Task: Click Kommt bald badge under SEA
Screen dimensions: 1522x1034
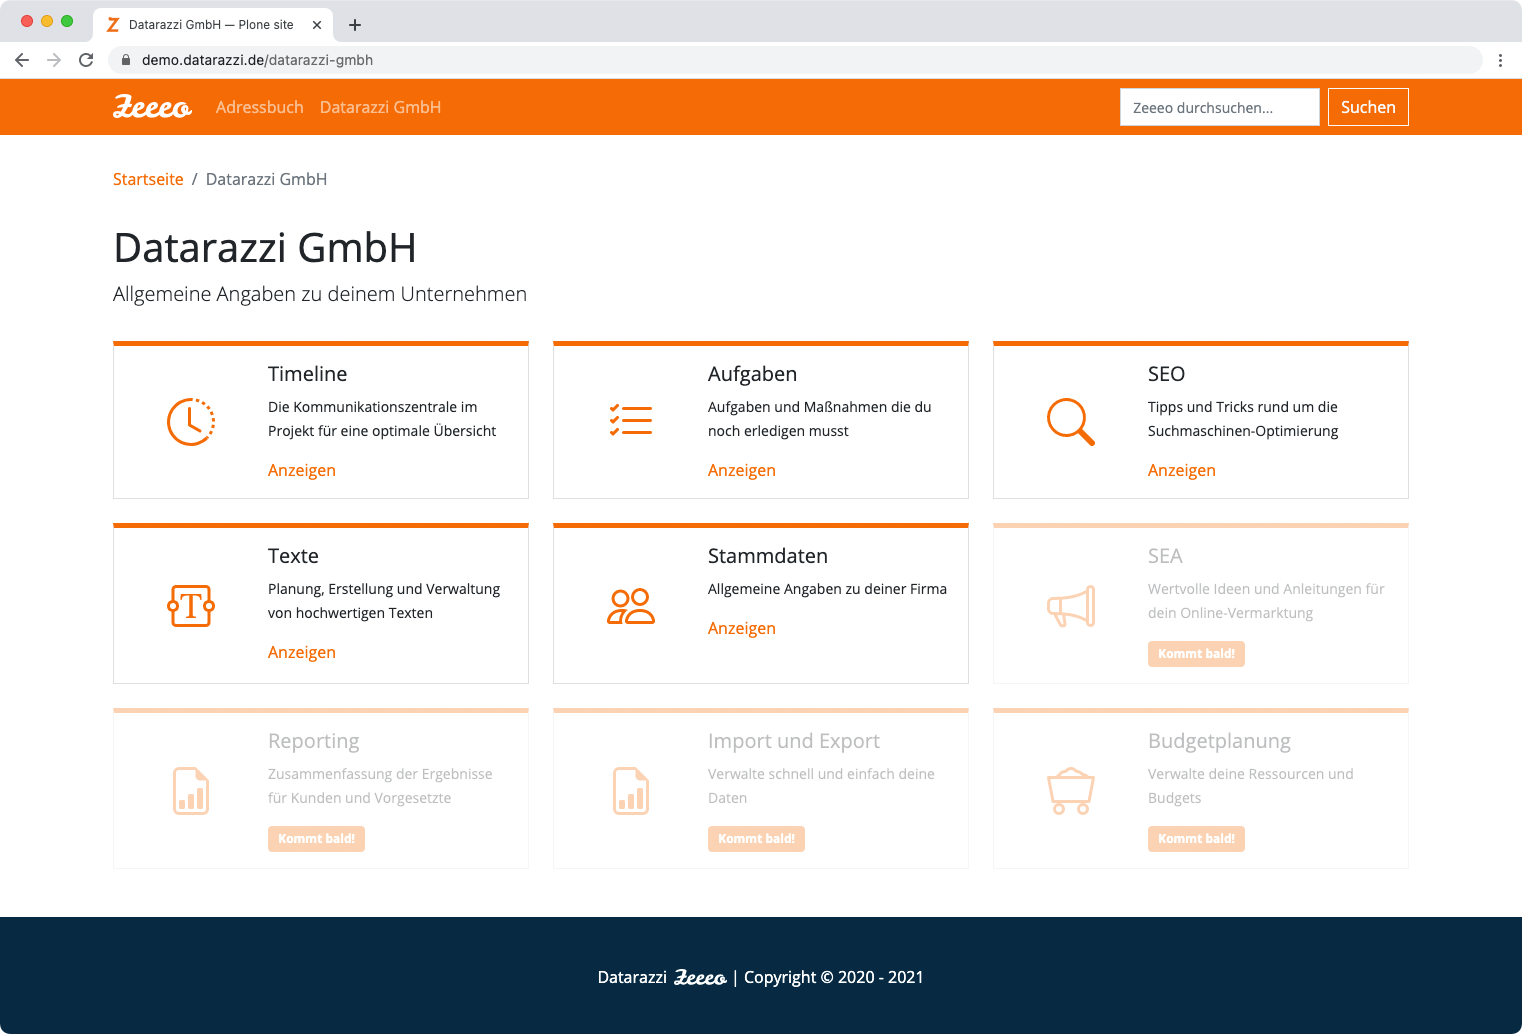Action: tap(1196, 654)
